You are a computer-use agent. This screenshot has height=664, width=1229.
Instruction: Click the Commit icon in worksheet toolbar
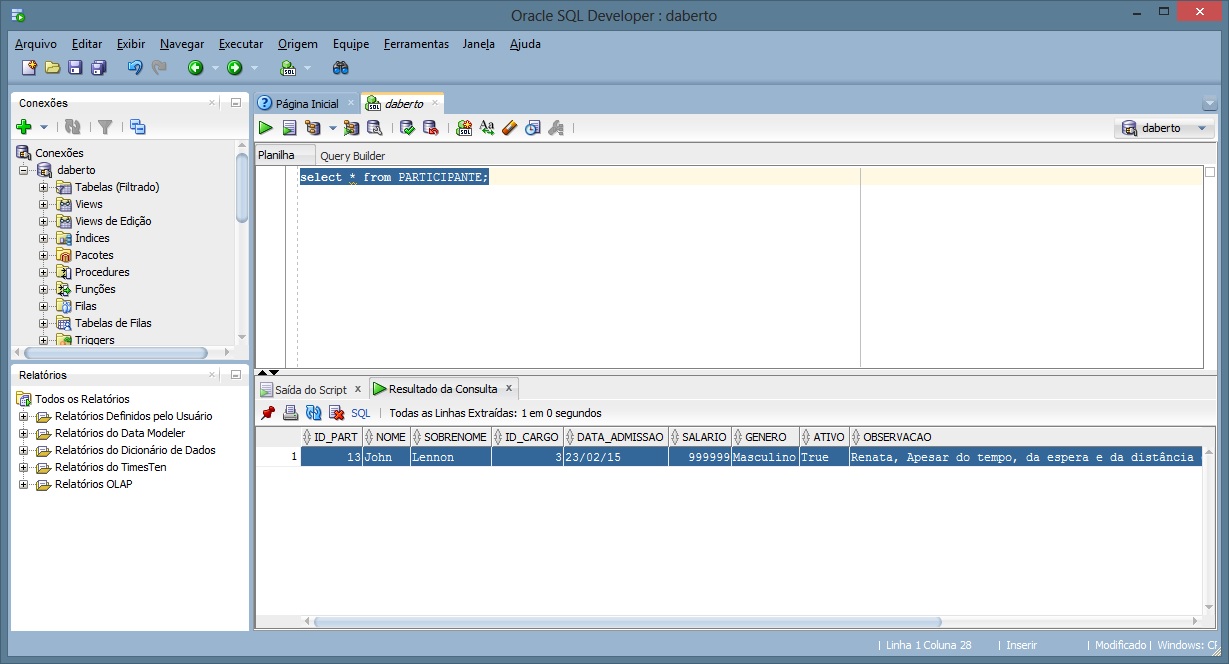(407, 128)
